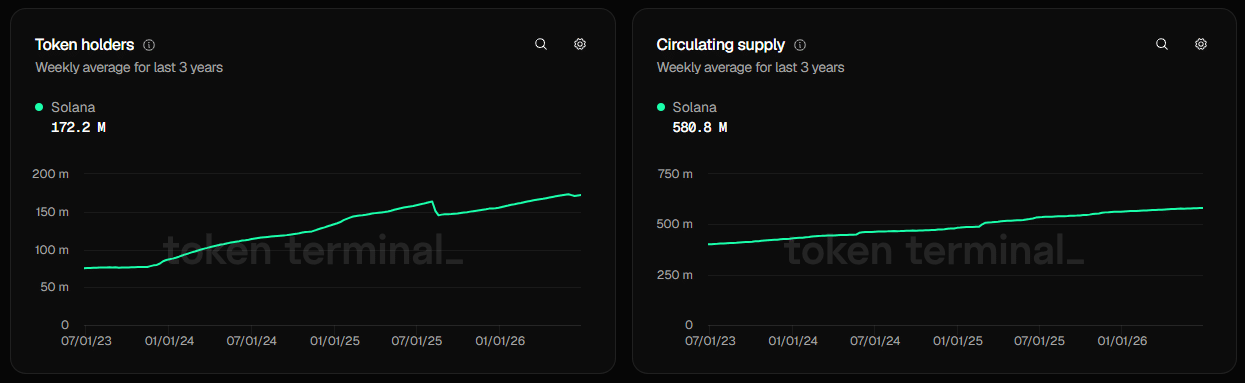Click info icon next to Circulating supply
Screen dimensions: 1245x383
pos(800,45)
